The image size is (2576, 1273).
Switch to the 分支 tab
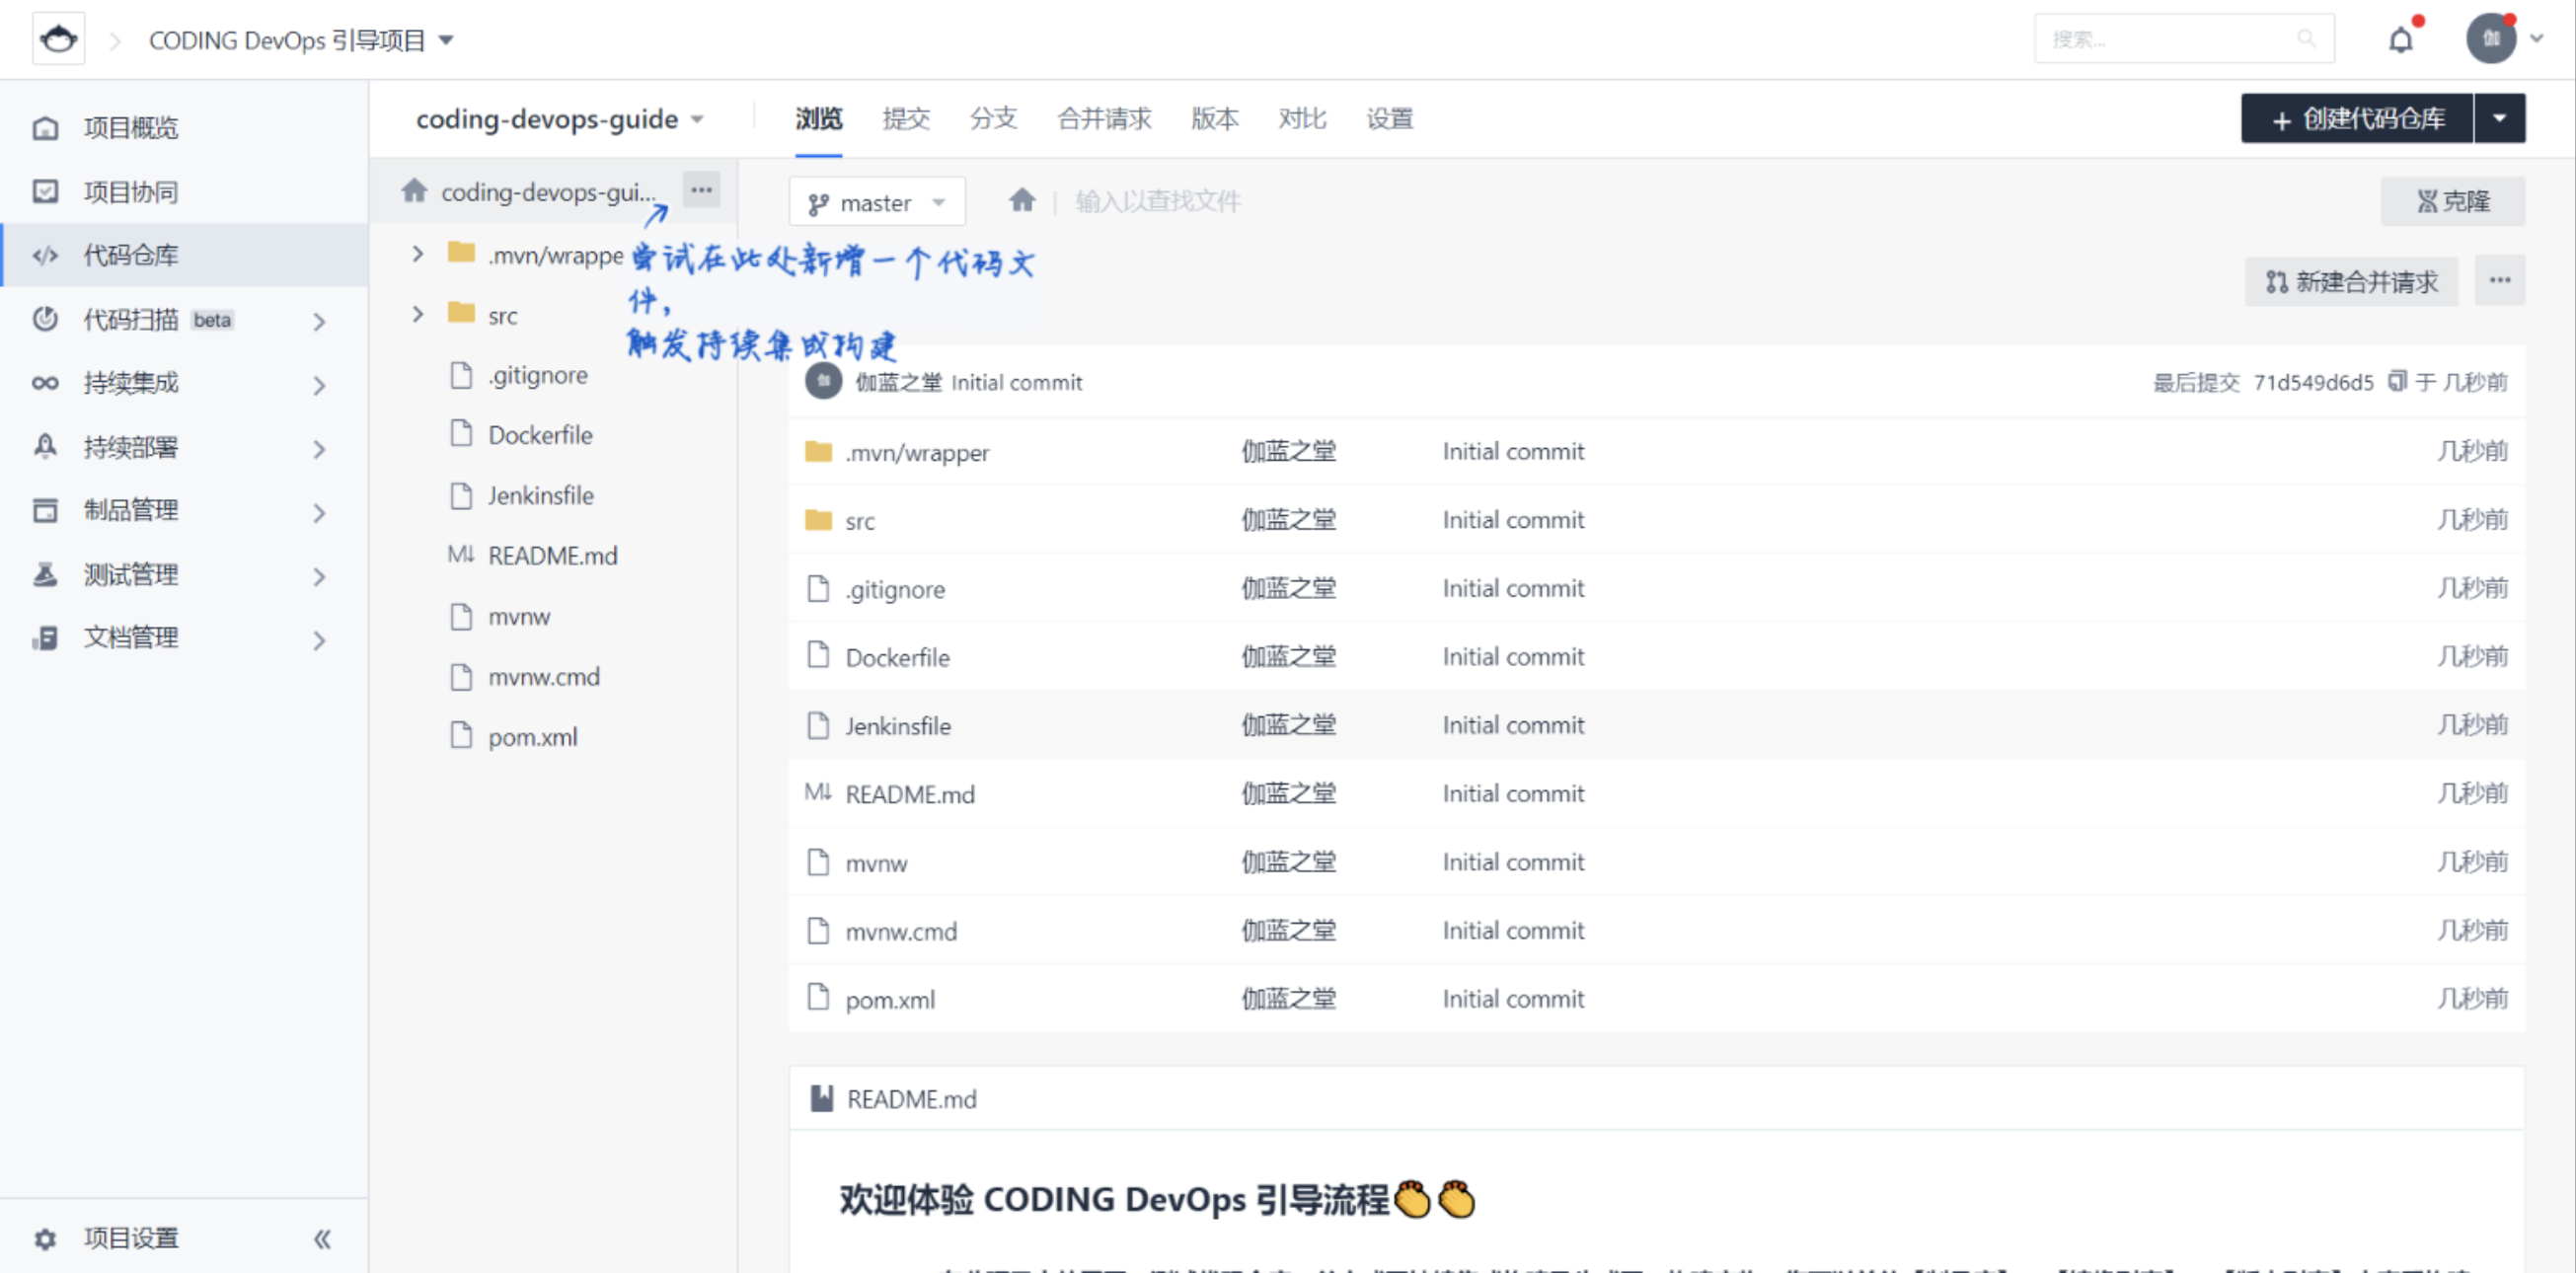993,119
